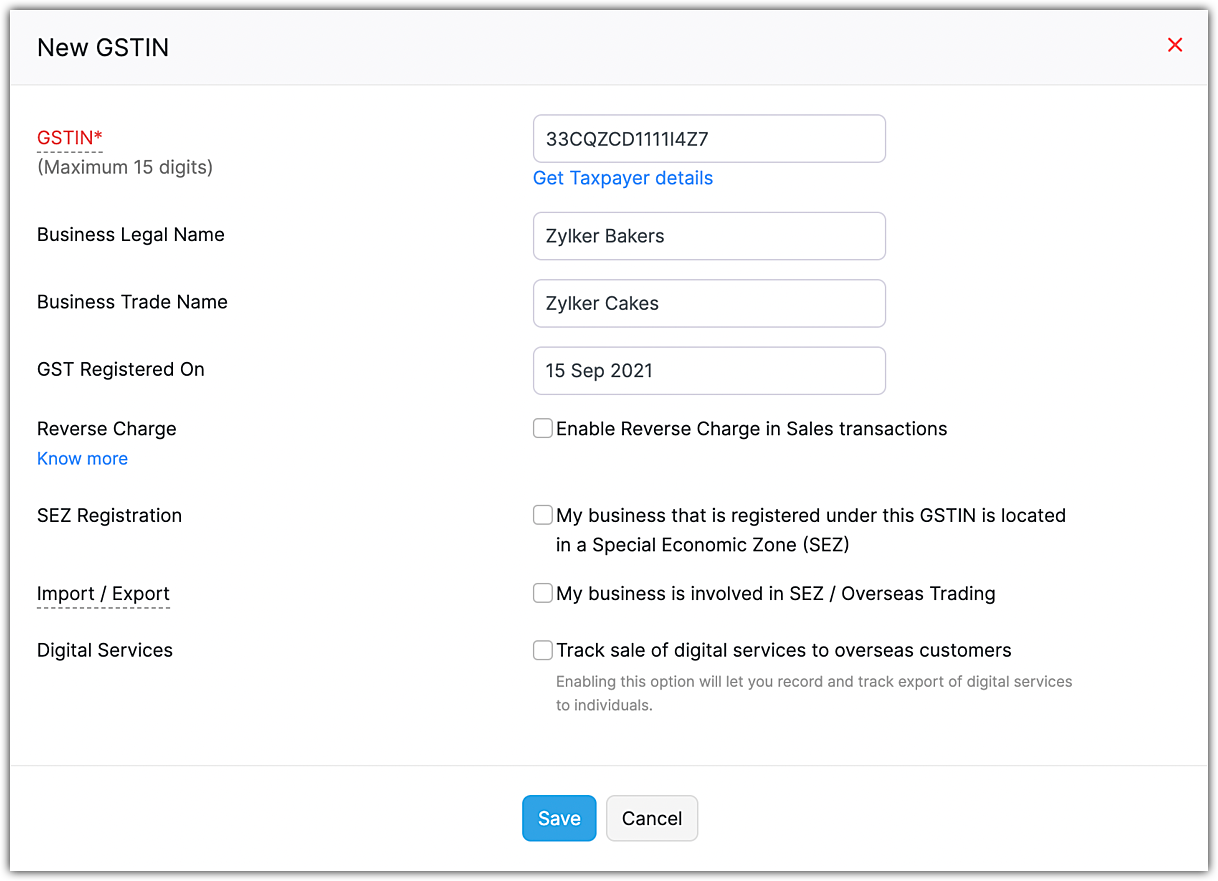Click the Cancel button
1218x881 pixels.
click(651, 818)
